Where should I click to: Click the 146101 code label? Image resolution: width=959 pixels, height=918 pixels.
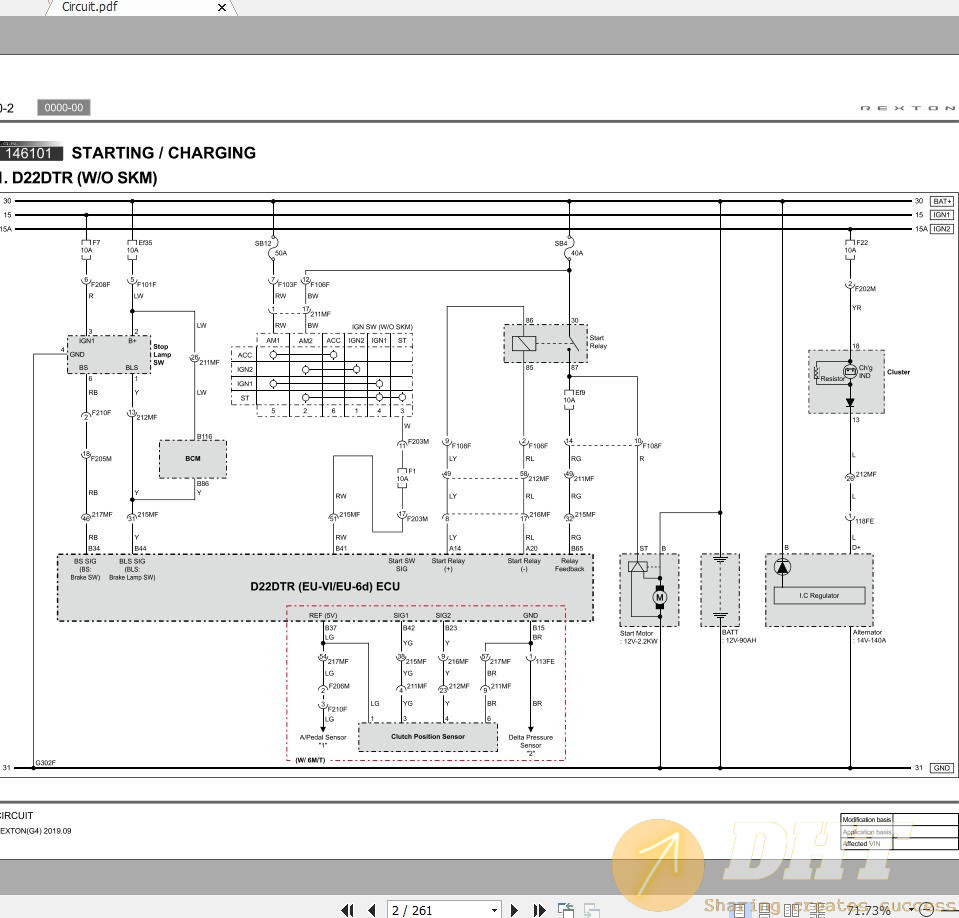[31, 153]
